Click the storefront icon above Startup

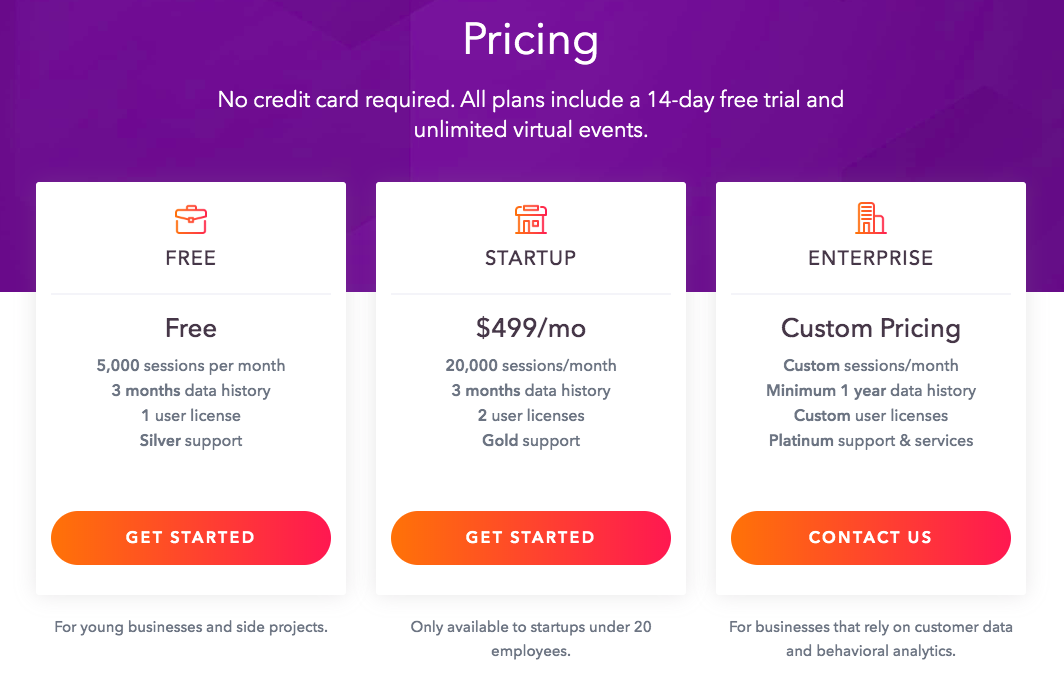[x=531, y=219]
